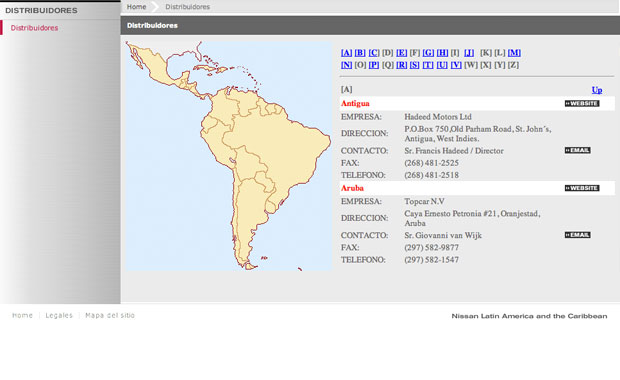
Task: Open Antigua's WEBSITE badge
Action: click(x=582, y=104)
